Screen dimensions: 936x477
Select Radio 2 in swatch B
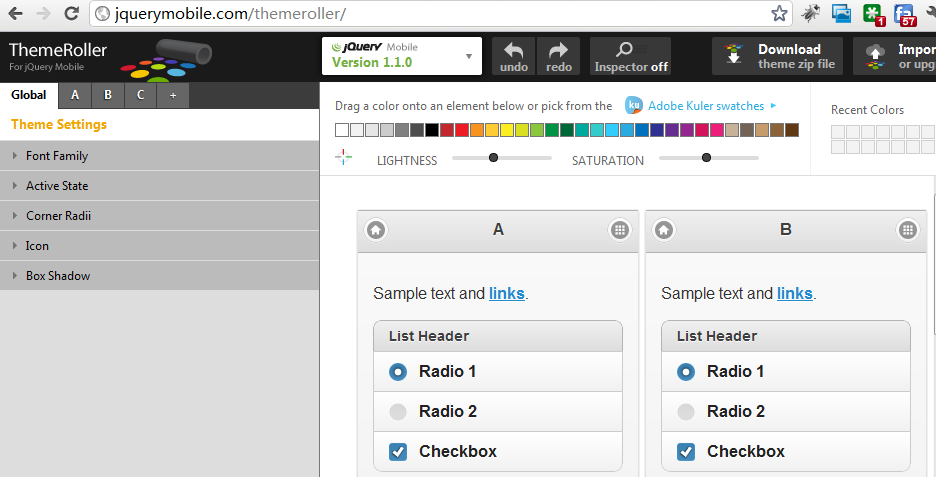(x=786, y=411)
